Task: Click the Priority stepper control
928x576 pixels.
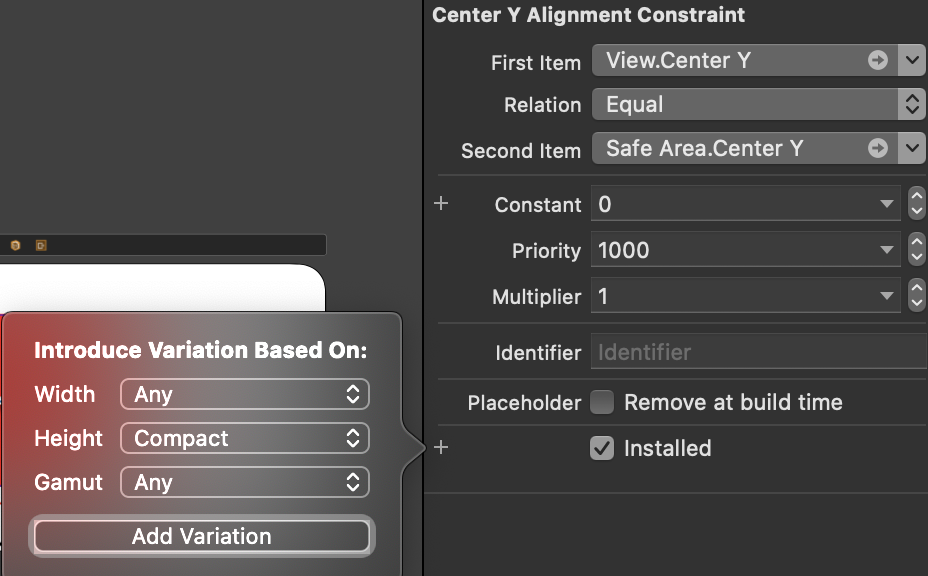Action: coord(917,249)
